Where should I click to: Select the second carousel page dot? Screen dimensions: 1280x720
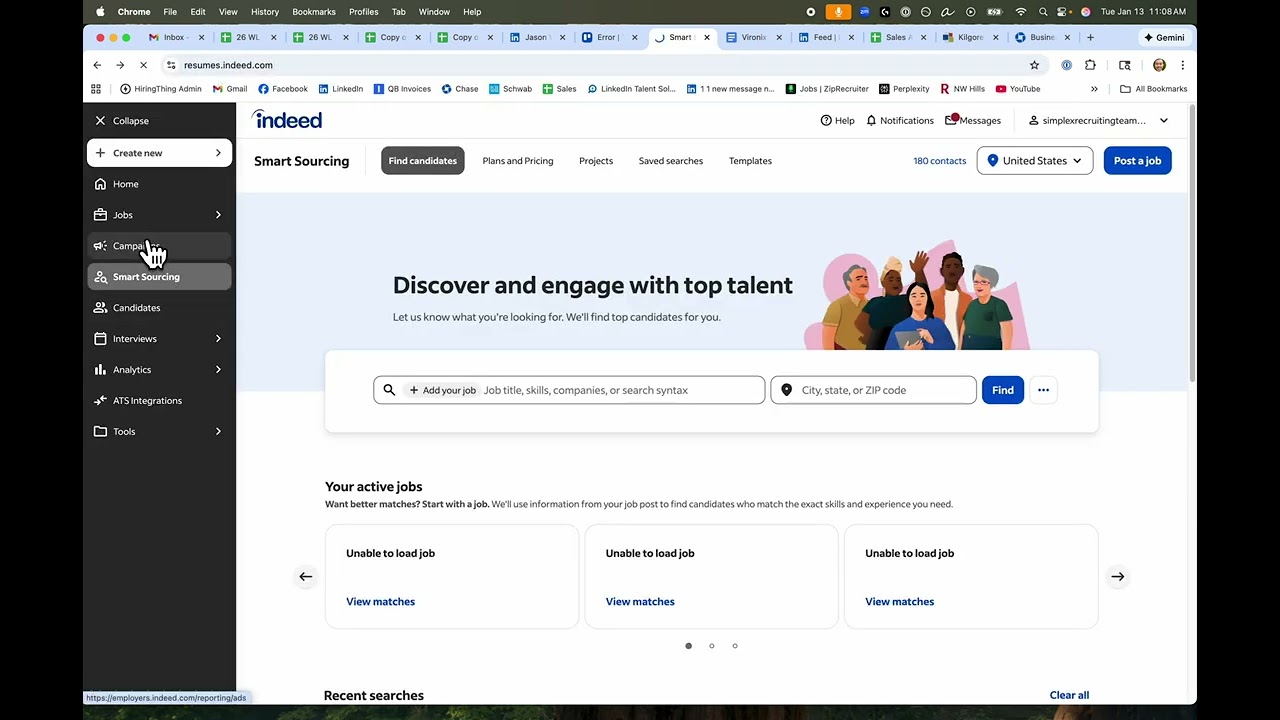coord(712,646)
